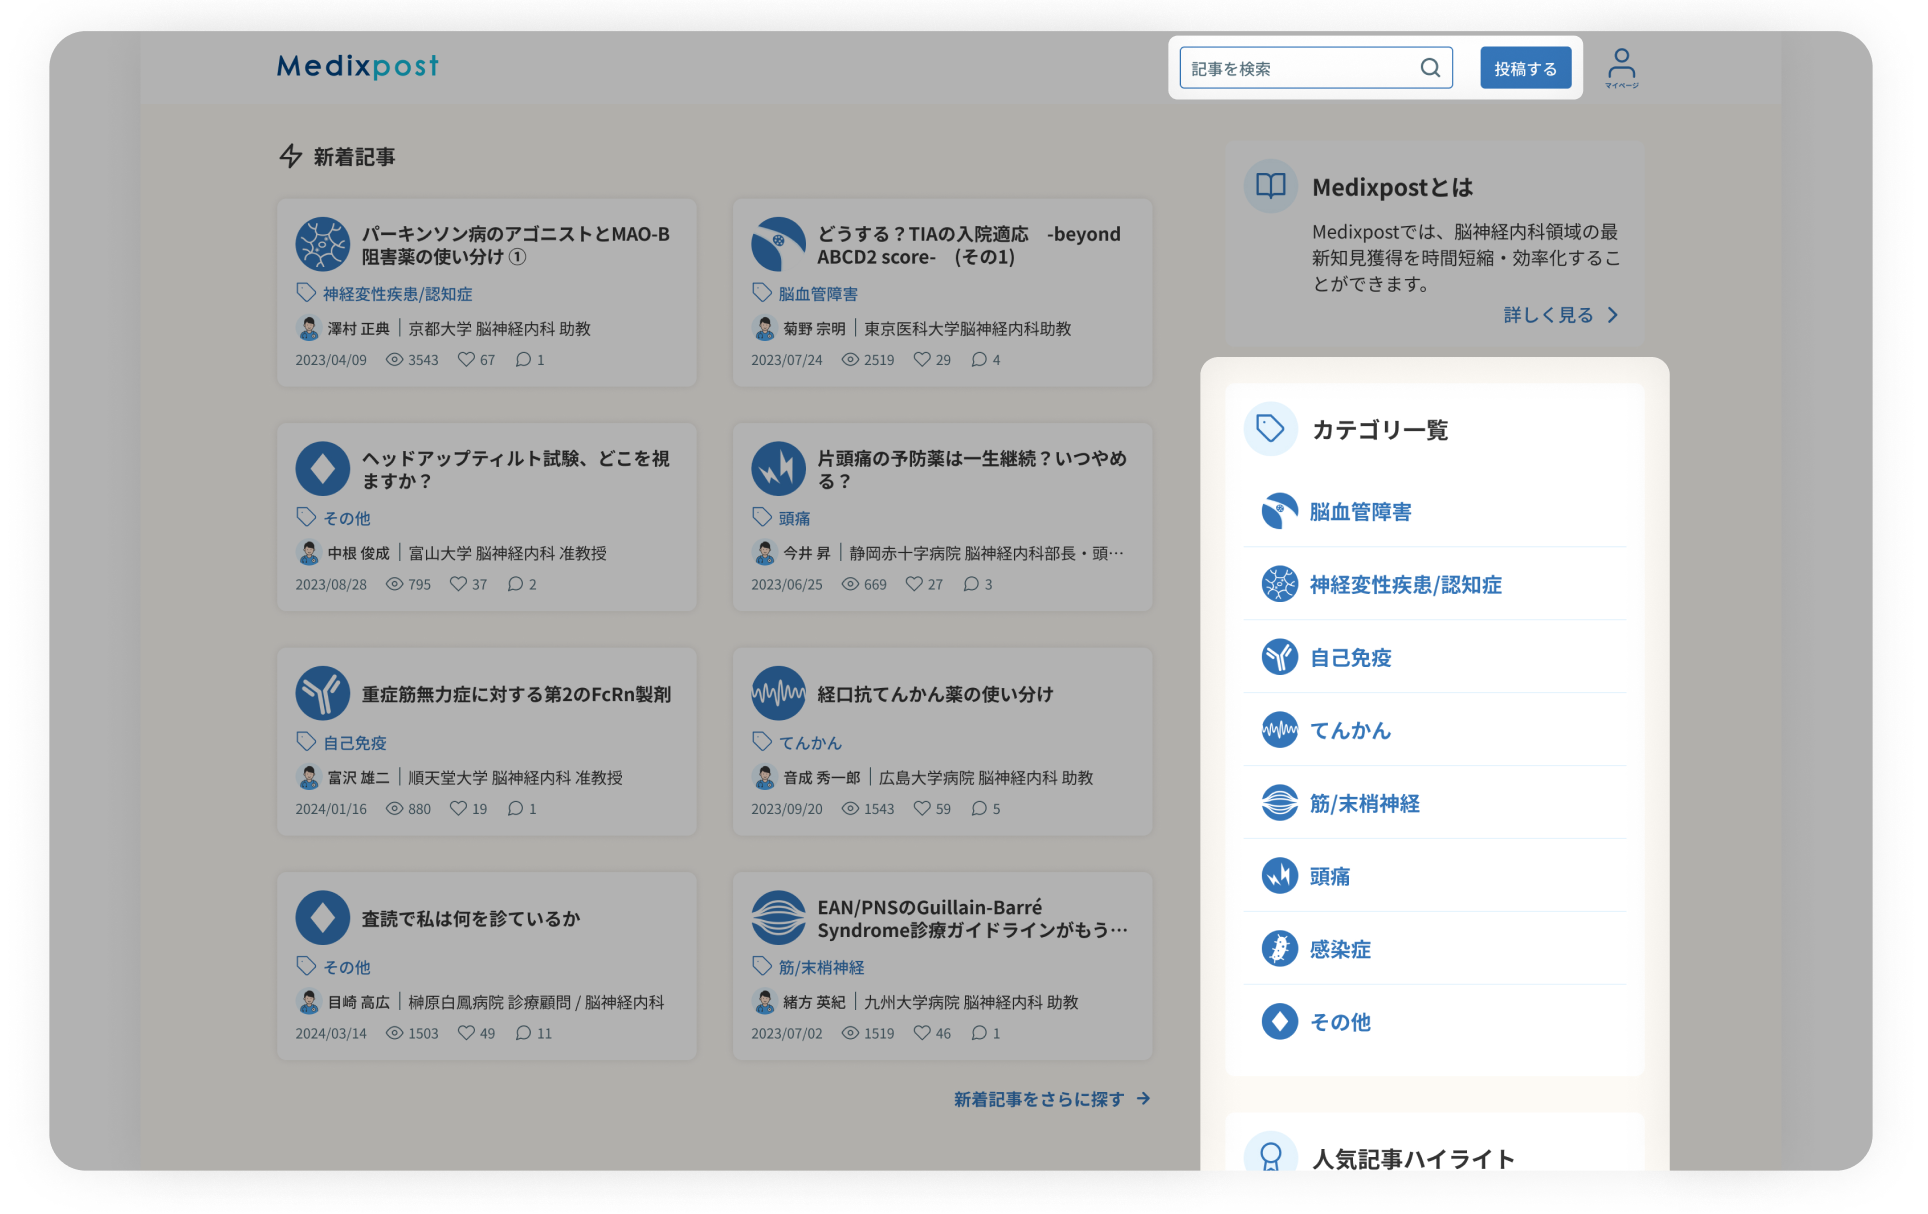Screen dimensions: 1928x1214
Task: Click the 筋/末梢神経 tag on the Guillain-Barré card
Action: (821, 967)
